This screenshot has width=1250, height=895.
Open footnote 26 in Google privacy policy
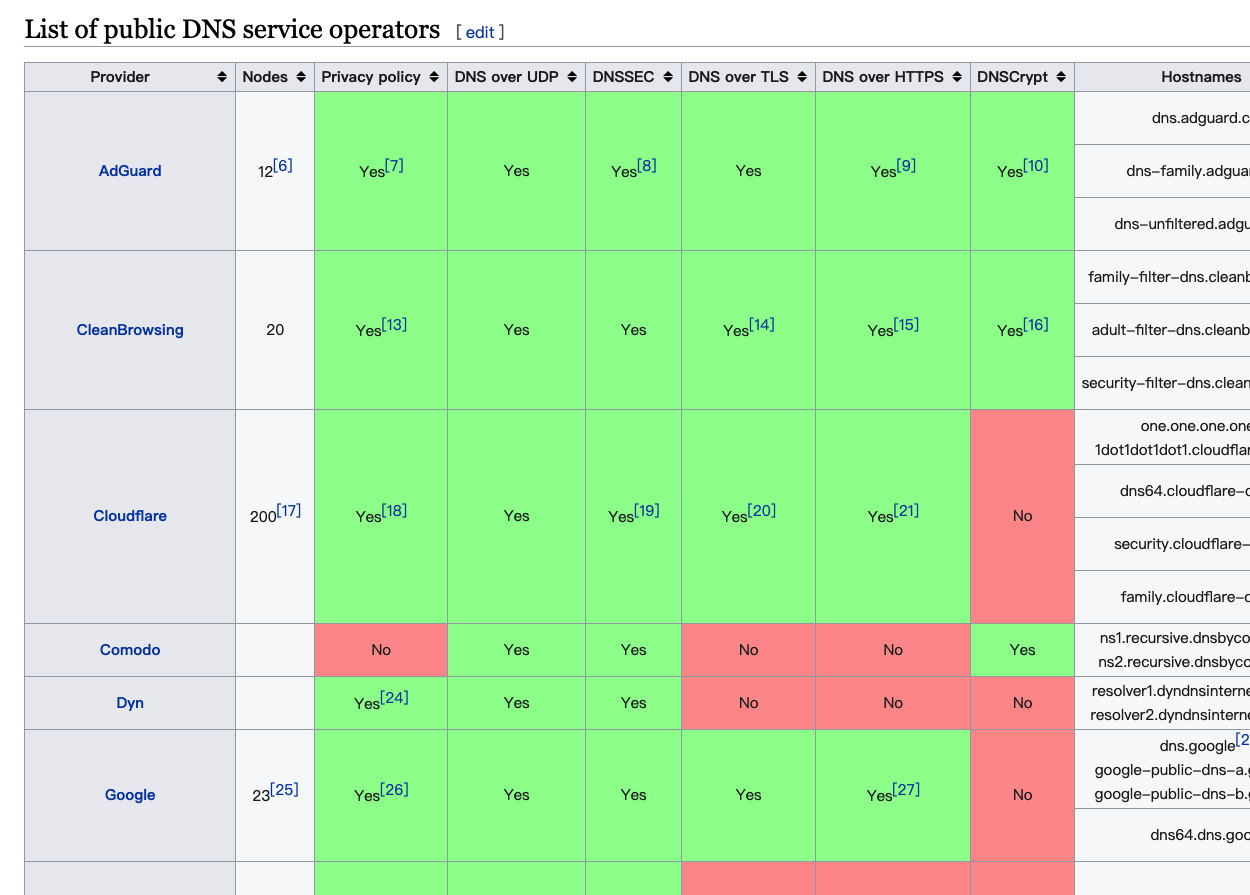pos(394,789)
